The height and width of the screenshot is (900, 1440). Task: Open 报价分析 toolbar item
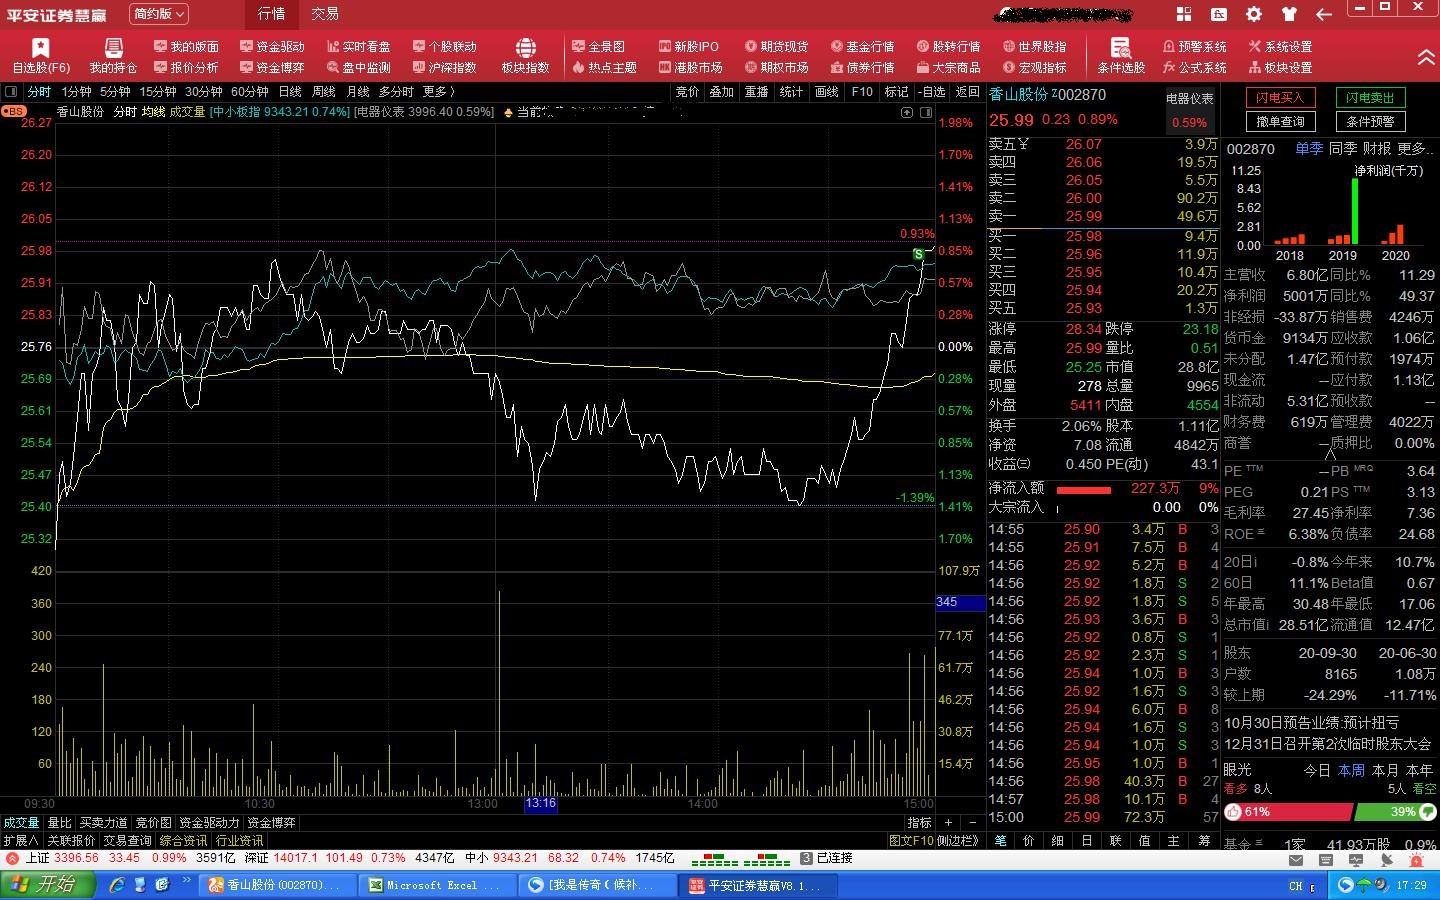(x=186, y=67)
